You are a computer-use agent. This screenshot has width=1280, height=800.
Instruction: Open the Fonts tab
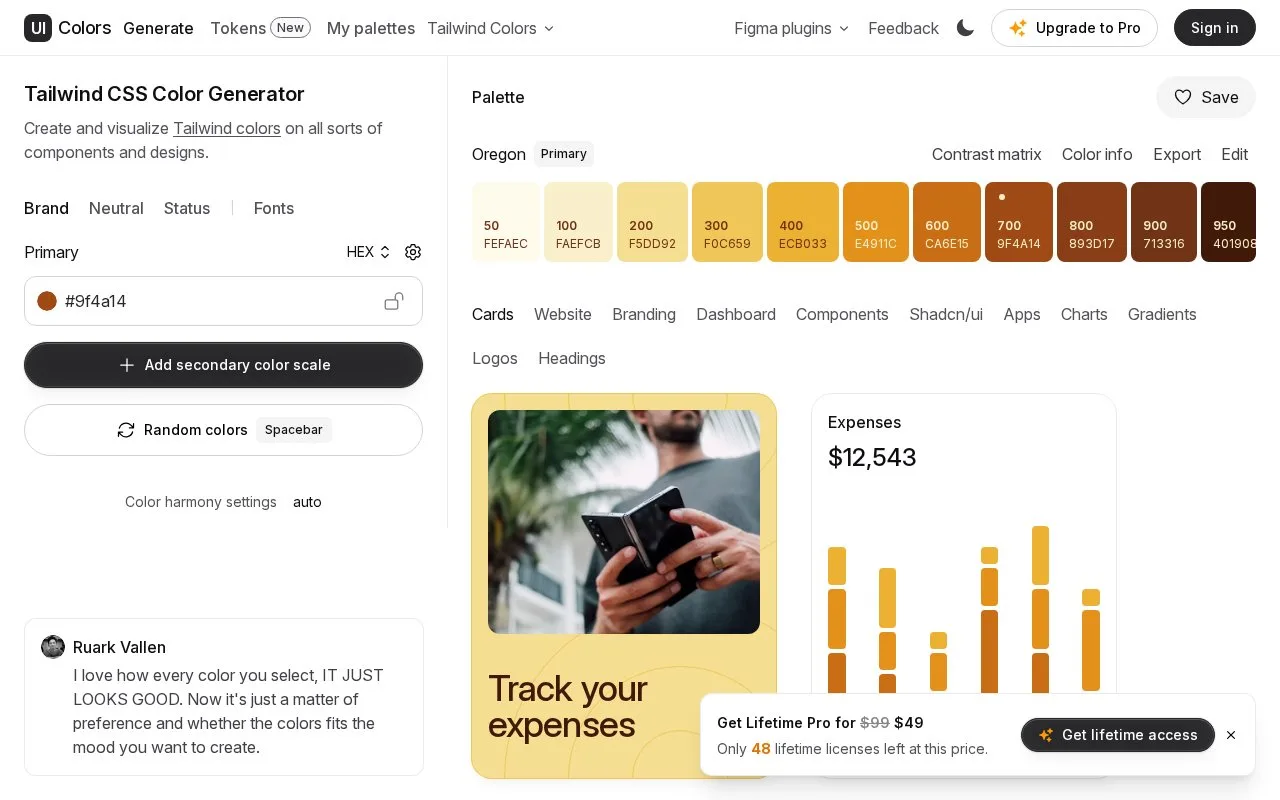click(274, 208)
